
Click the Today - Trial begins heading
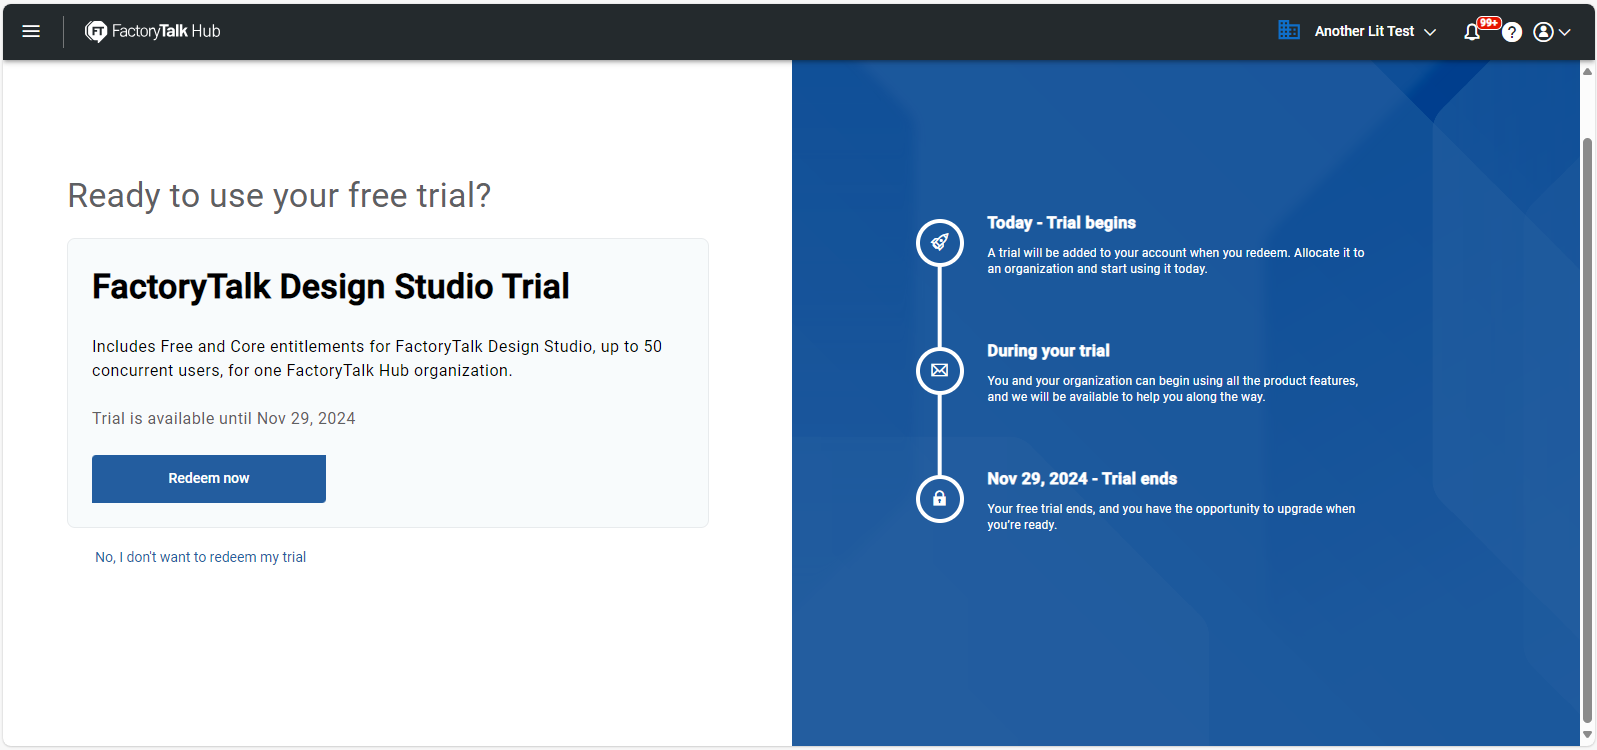[x=1061, y=223]
